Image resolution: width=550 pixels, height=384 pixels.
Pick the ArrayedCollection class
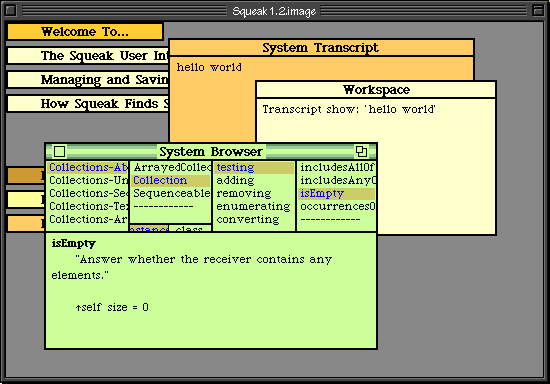[x=171, y=167]
